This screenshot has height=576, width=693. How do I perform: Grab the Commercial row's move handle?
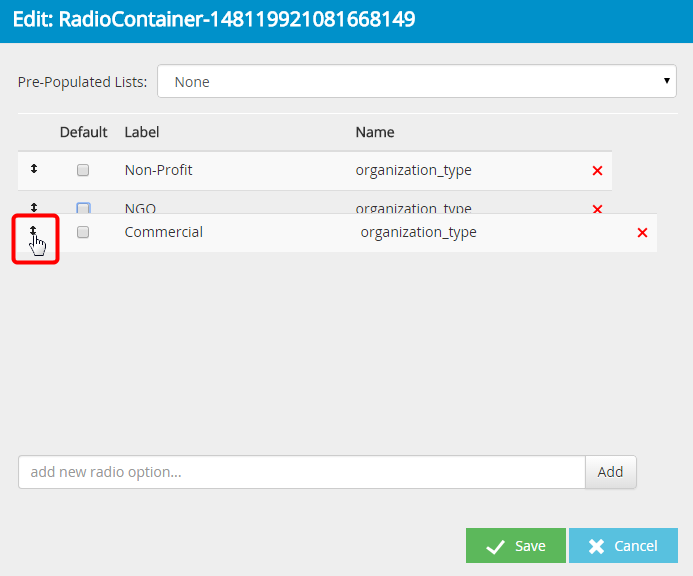click(x=33, y=232)
